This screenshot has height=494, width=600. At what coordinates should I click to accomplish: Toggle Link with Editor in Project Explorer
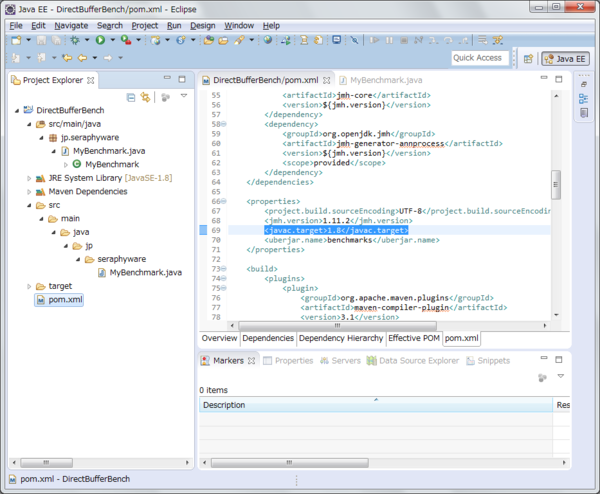click(145, 97)
